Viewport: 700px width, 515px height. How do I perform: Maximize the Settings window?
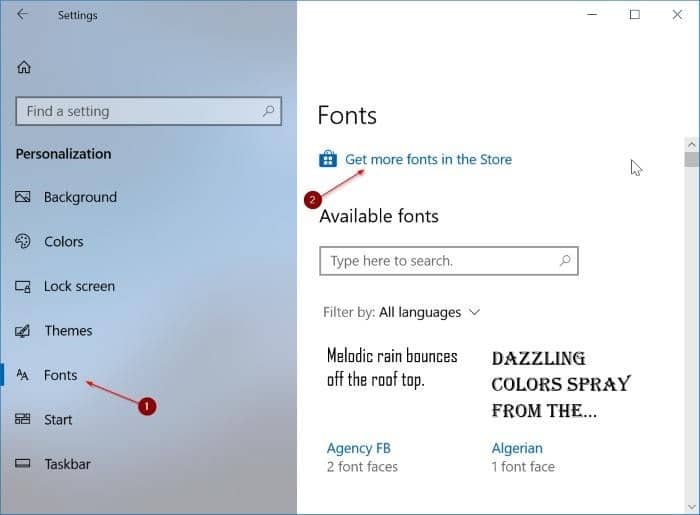(634, 15)
